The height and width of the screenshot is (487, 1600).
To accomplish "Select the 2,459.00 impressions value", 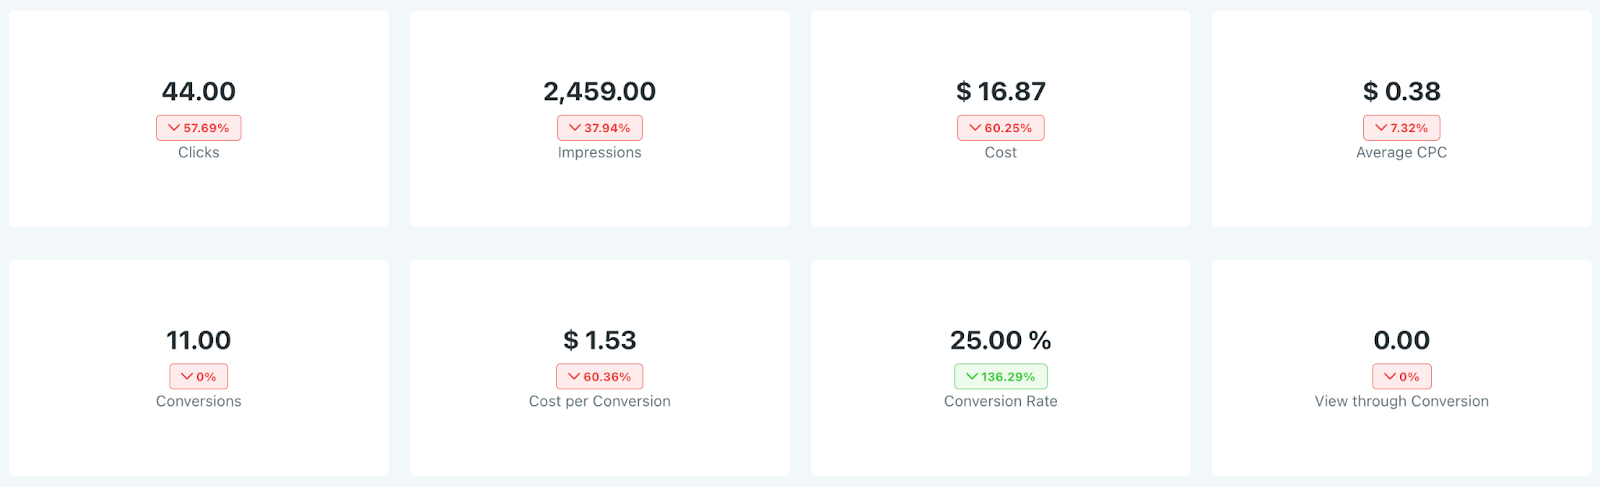I will coord(600,92).
